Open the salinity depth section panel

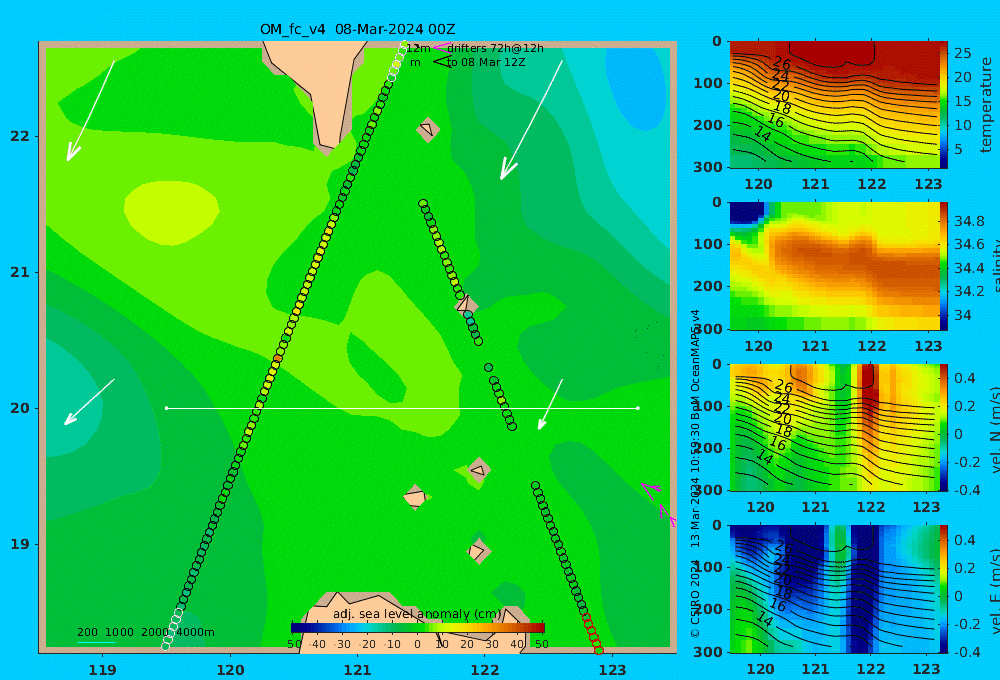click(x=835, y=266)
